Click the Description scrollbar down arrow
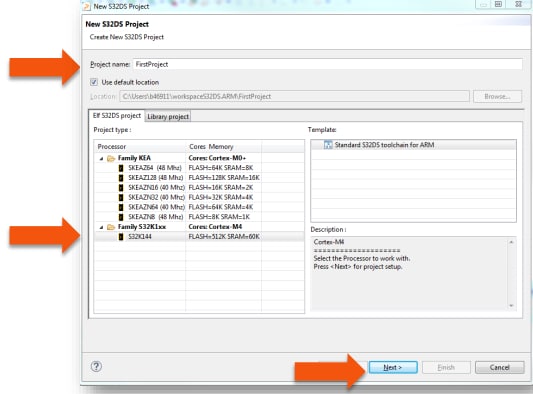This screenshot has width=533, height=394. (511, 306)
